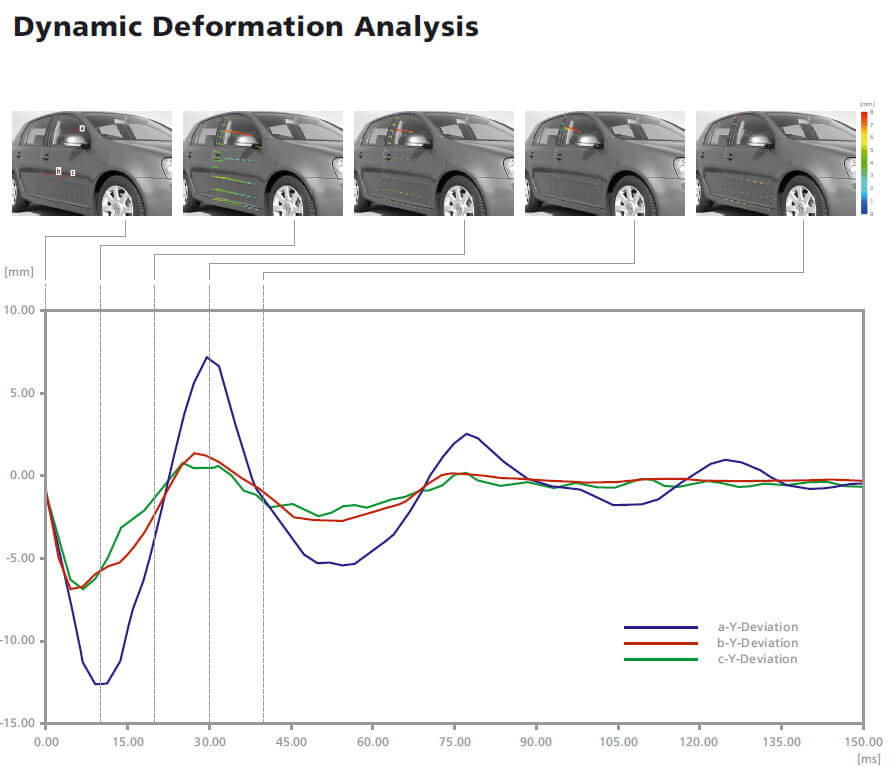Select the dashed marker at 10 ms
The width and height of the screenshot is (896, 780).
[99, 500]
